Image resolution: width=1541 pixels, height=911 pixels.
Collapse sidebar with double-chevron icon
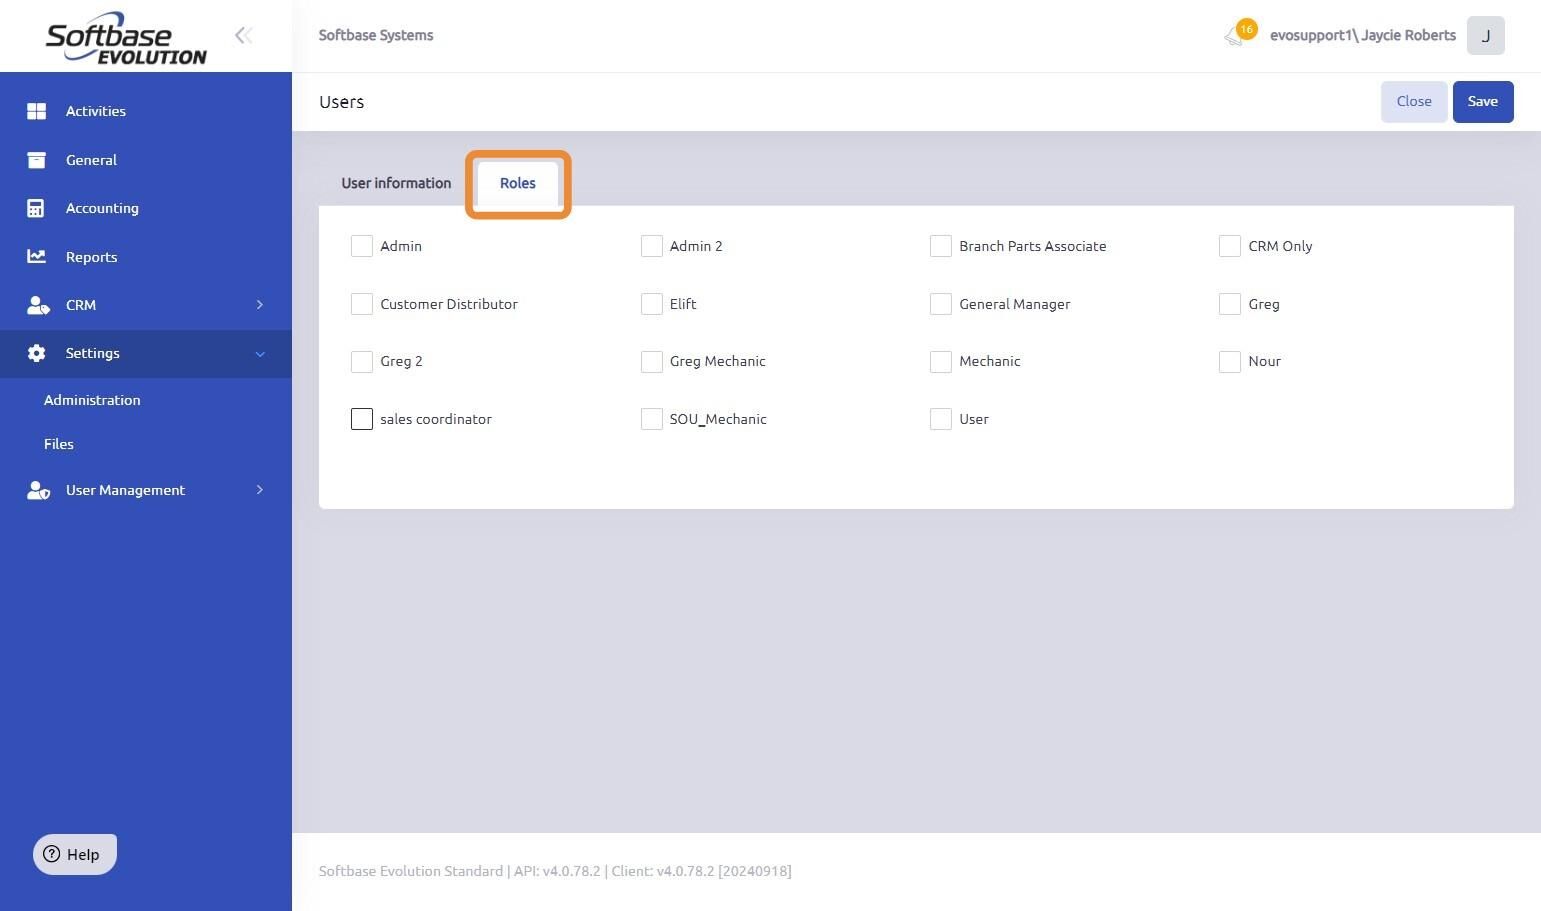point(243,36)
